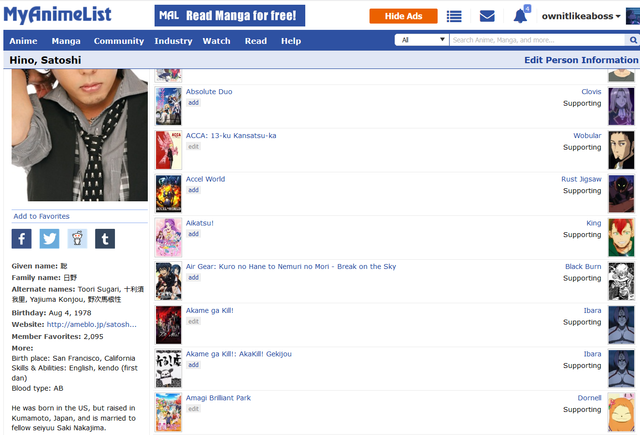Image resolution: width=640 pixels, height=435 pixels.
Task: Open the Aikatsu! anime link
Action: (200, 223)
